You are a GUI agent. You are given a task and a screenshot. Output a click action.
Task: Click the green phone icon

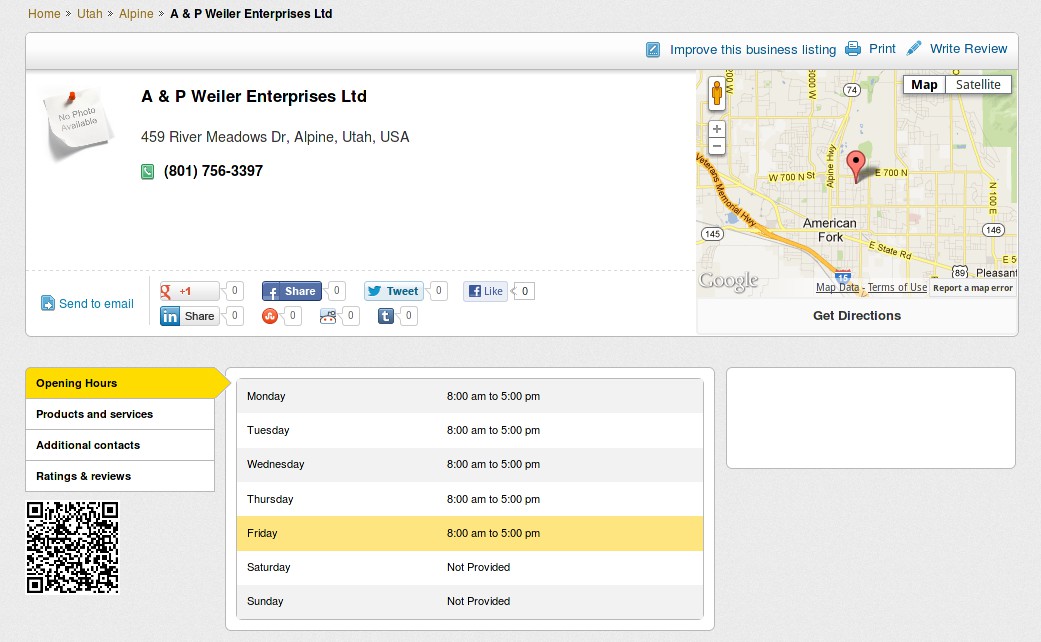[x=148, y=172]
